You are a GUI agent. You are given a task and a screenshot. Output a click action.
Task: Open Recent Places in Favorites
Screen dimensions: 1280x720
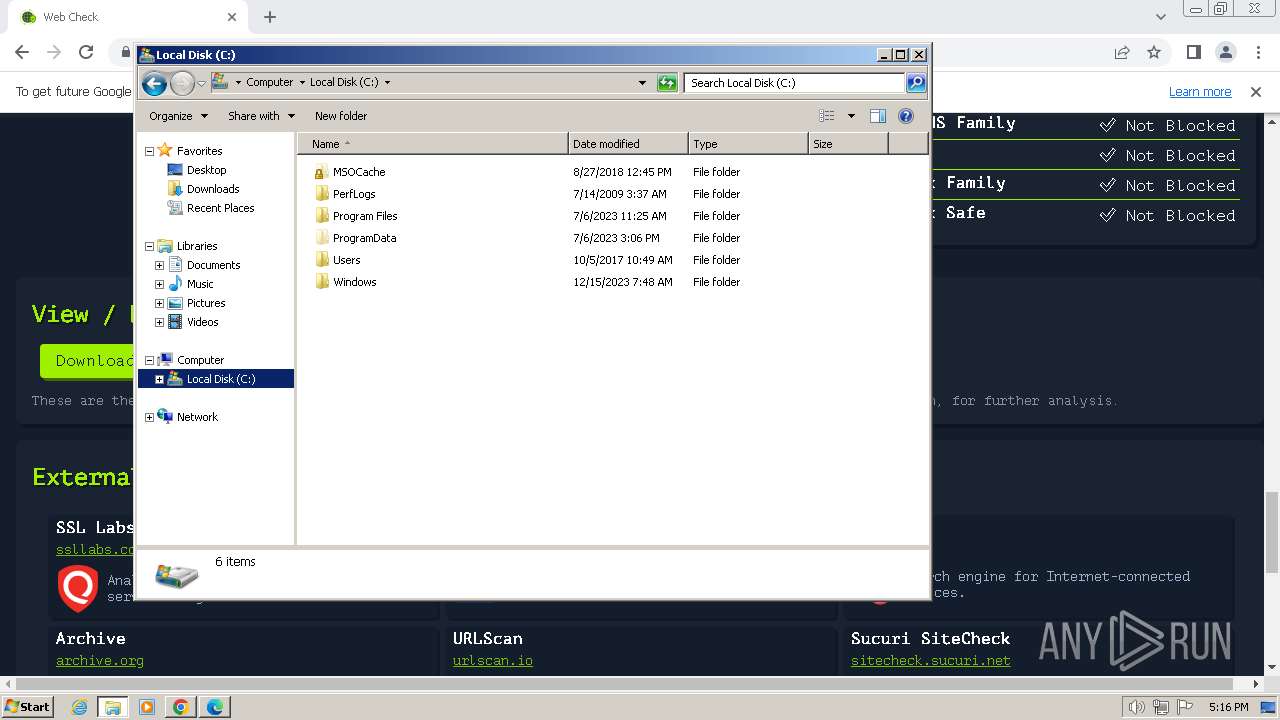click(220, 208)
